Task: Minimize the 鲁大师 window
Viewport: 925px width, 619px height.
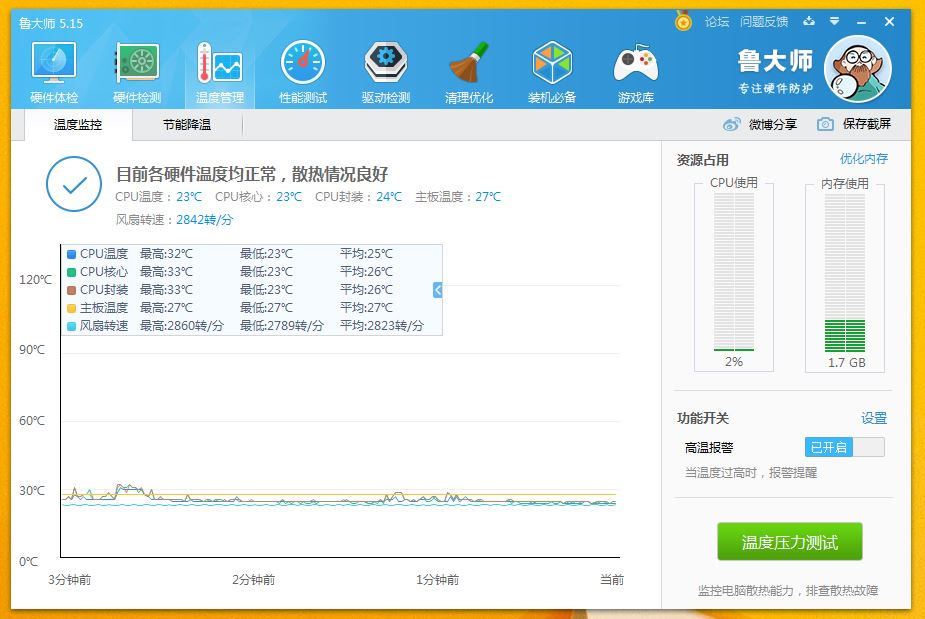Action: [x=861, y=22]
